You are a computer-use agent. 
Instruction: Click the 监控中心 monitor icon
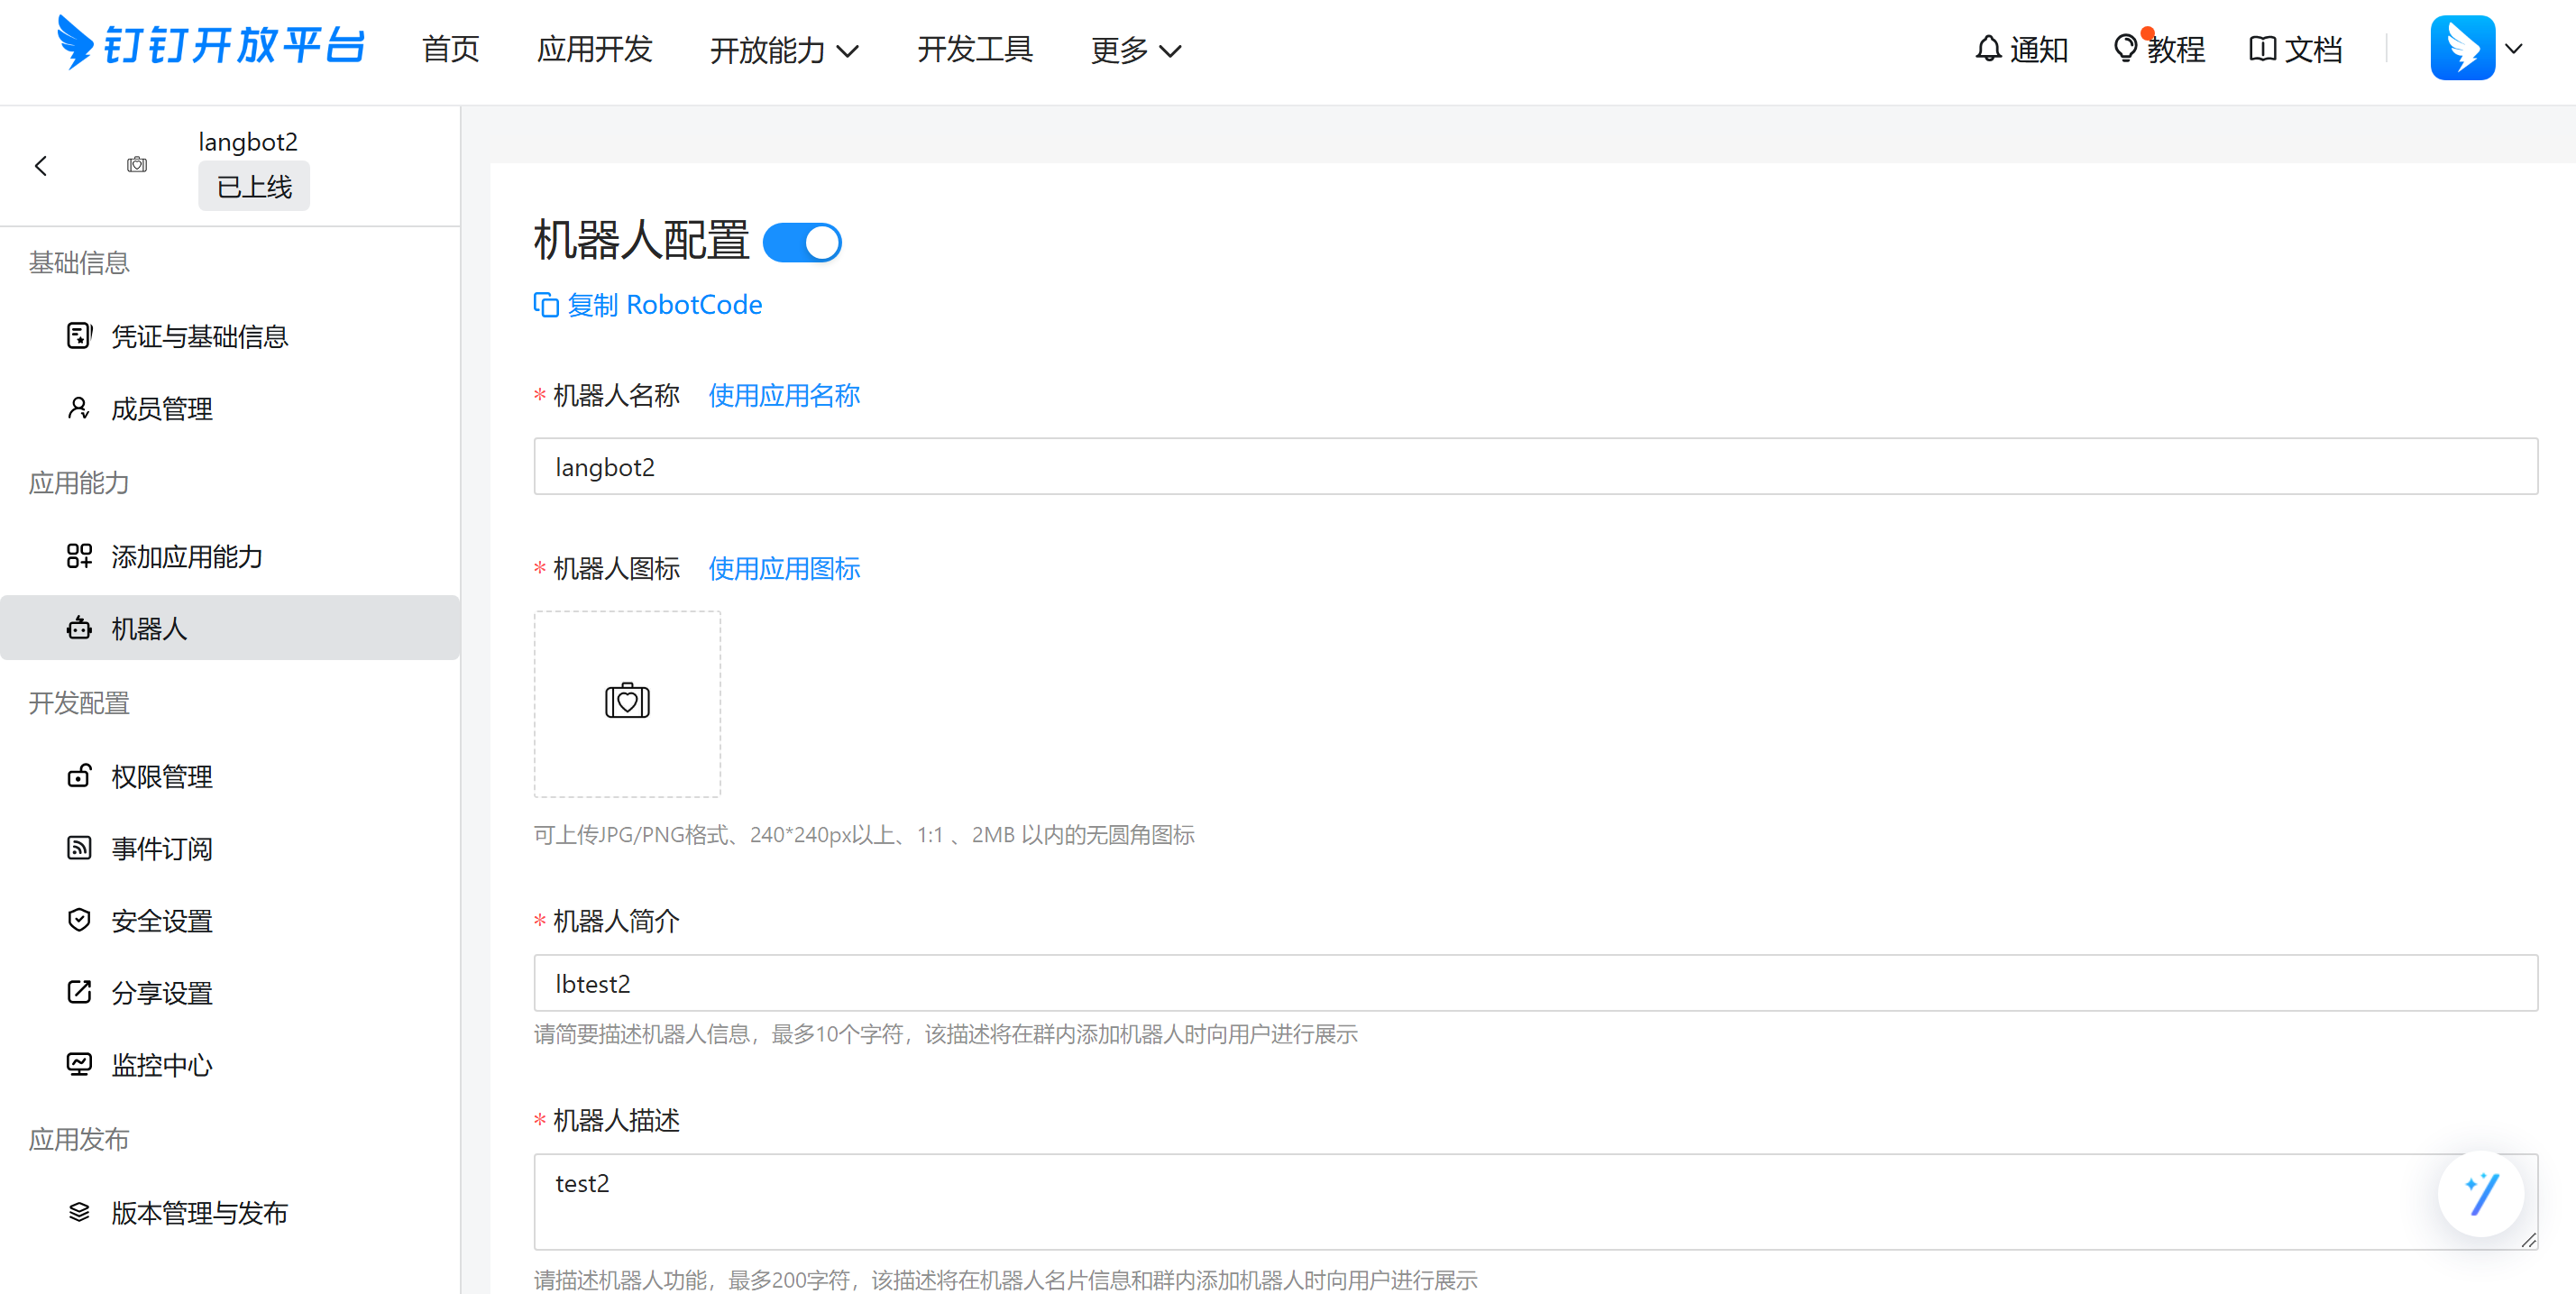(x=79, y=1064)
